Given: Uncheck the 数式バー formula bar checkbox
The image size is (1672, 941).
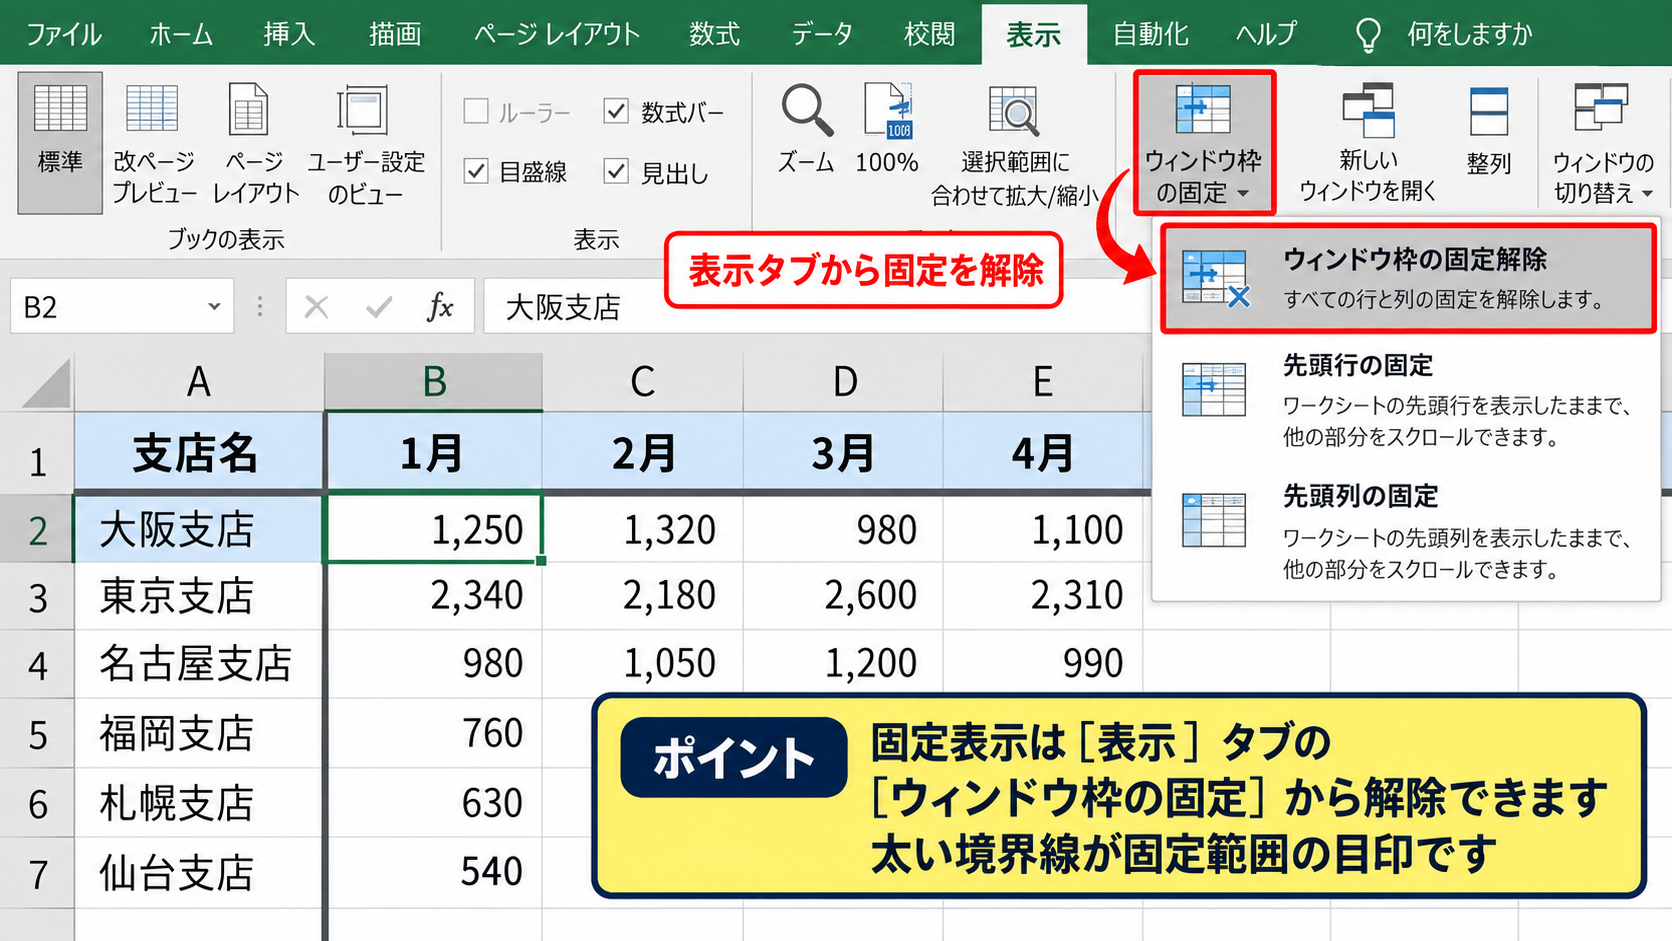Looking at the screenshot, I should [616, 111].
